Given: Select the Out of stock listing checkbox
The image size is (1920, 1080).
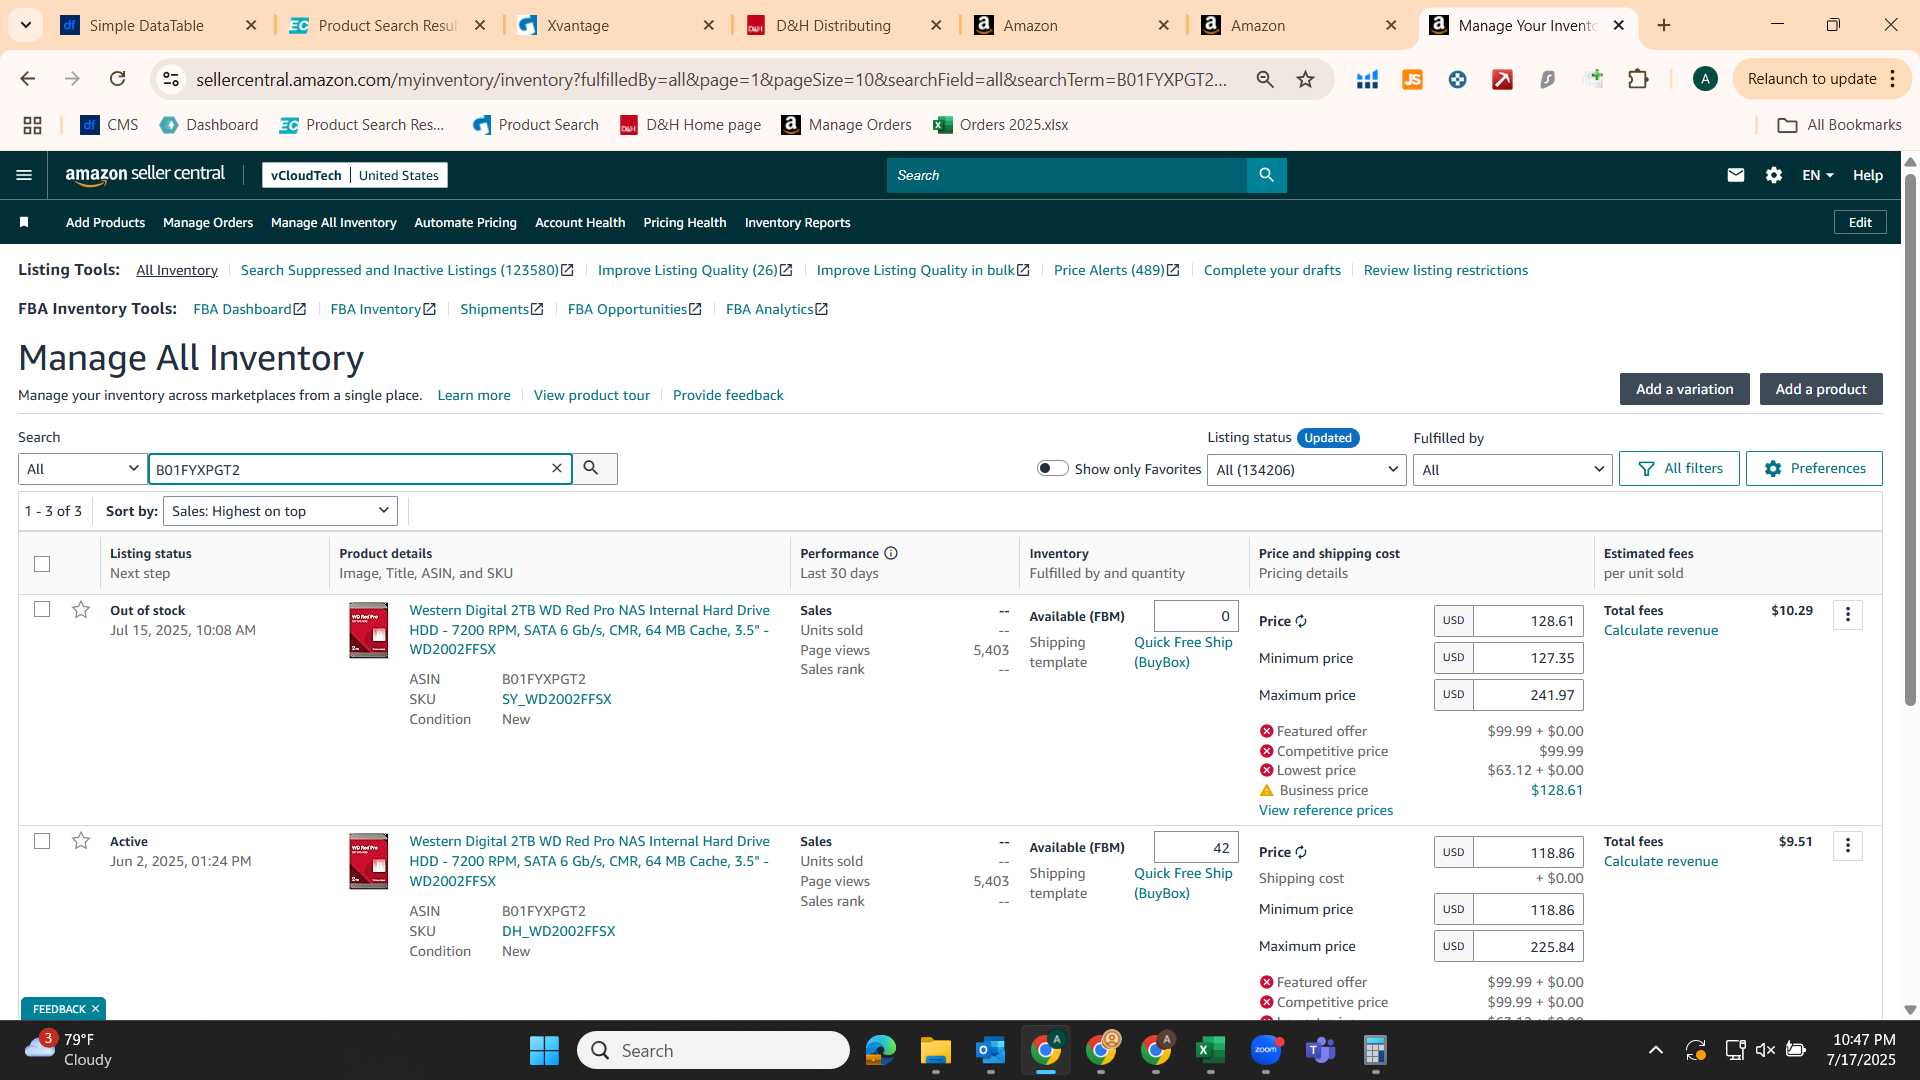Looking at the screenshot, I should point(42,609).
